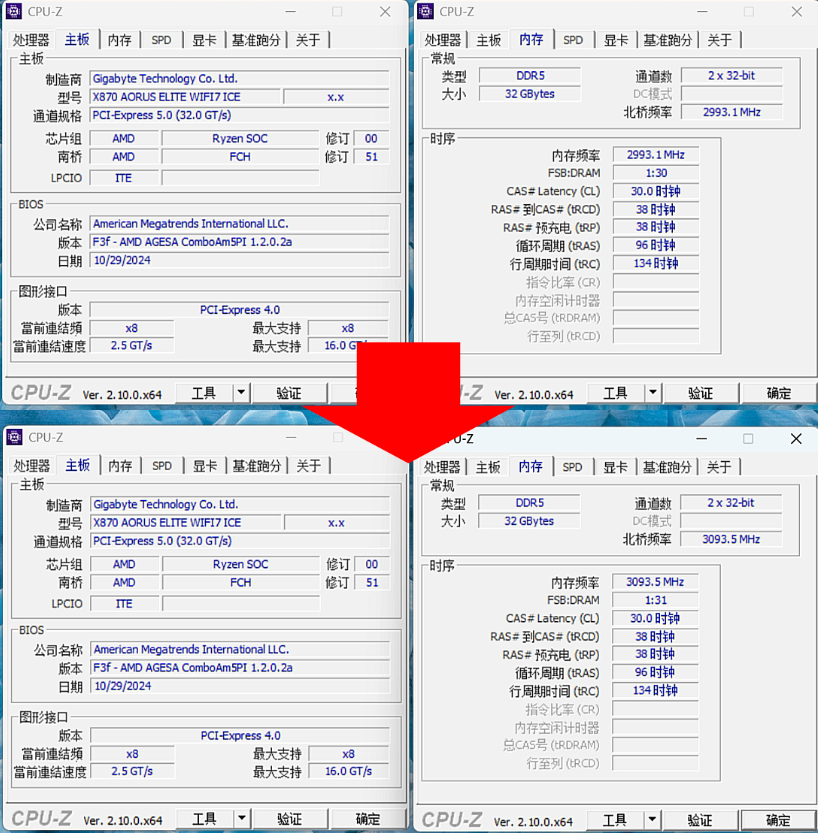Expand 工具 dropdown arrow in upper memory window

pos(653,393)
